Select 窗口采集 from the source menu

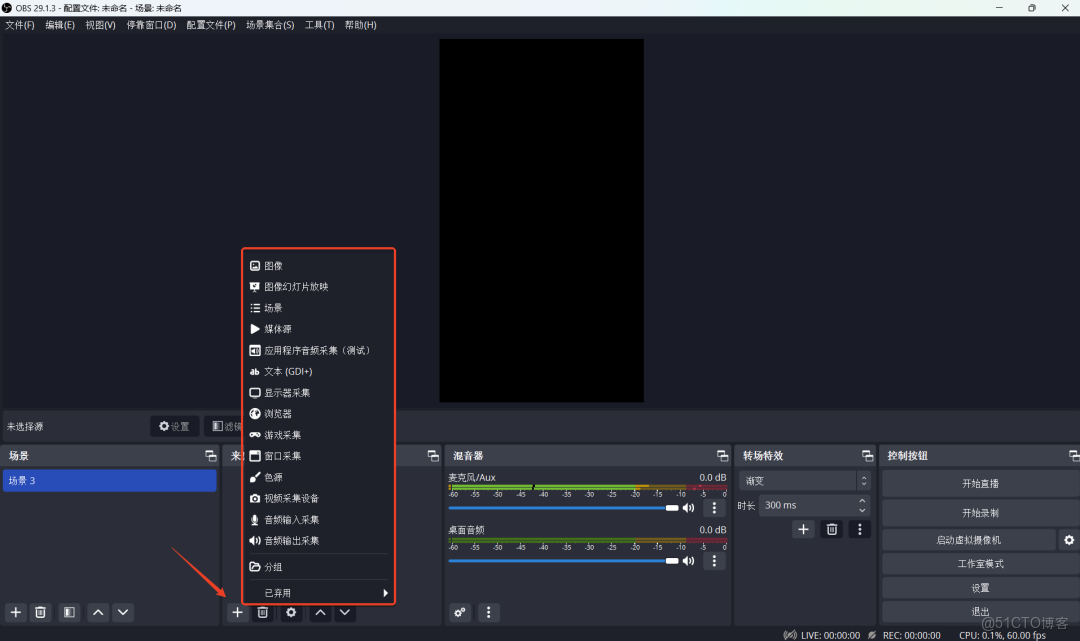[x=285, y=455]
